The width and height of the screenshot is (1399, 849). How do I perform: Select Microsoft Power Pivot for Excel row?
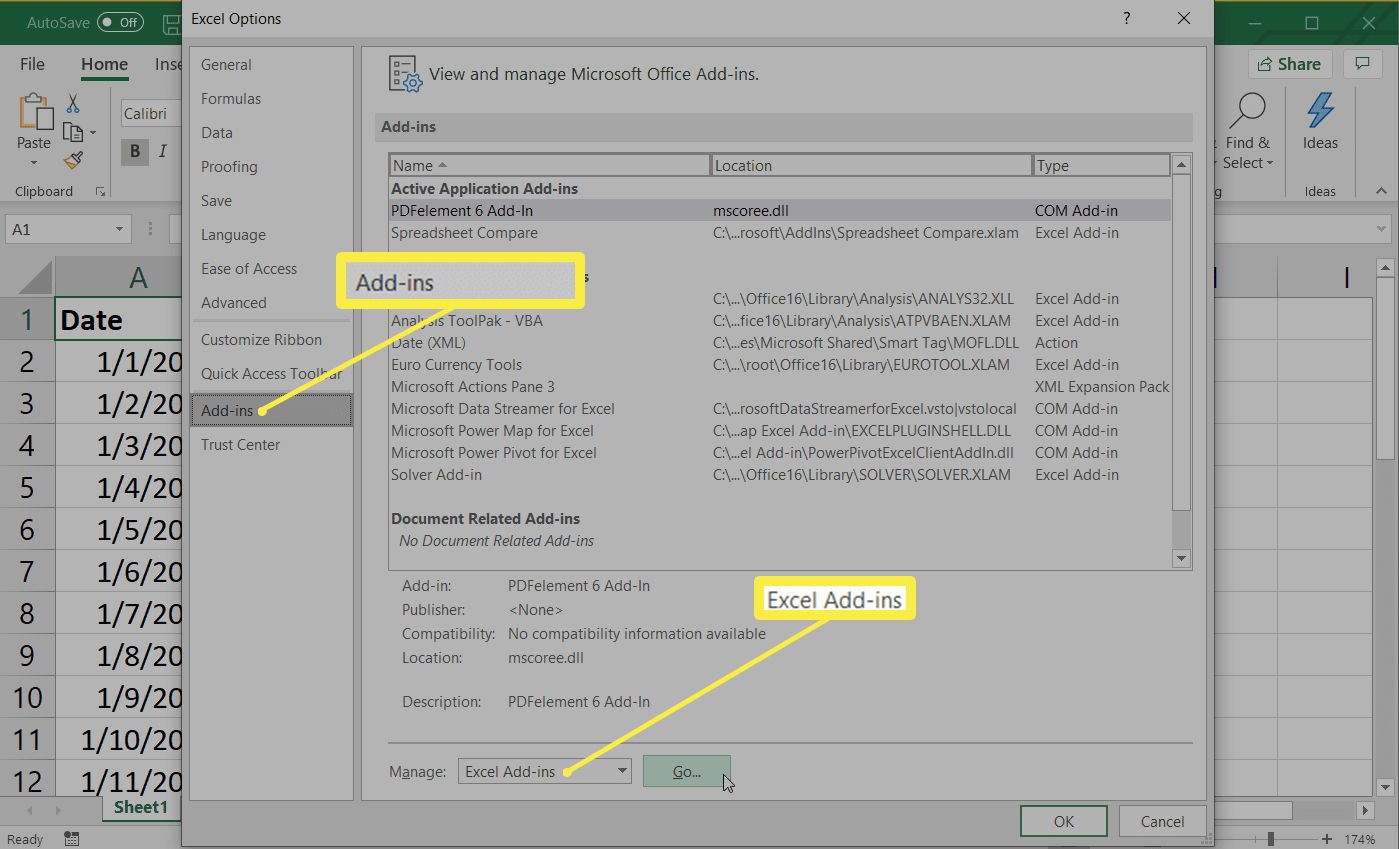point(779,453)
